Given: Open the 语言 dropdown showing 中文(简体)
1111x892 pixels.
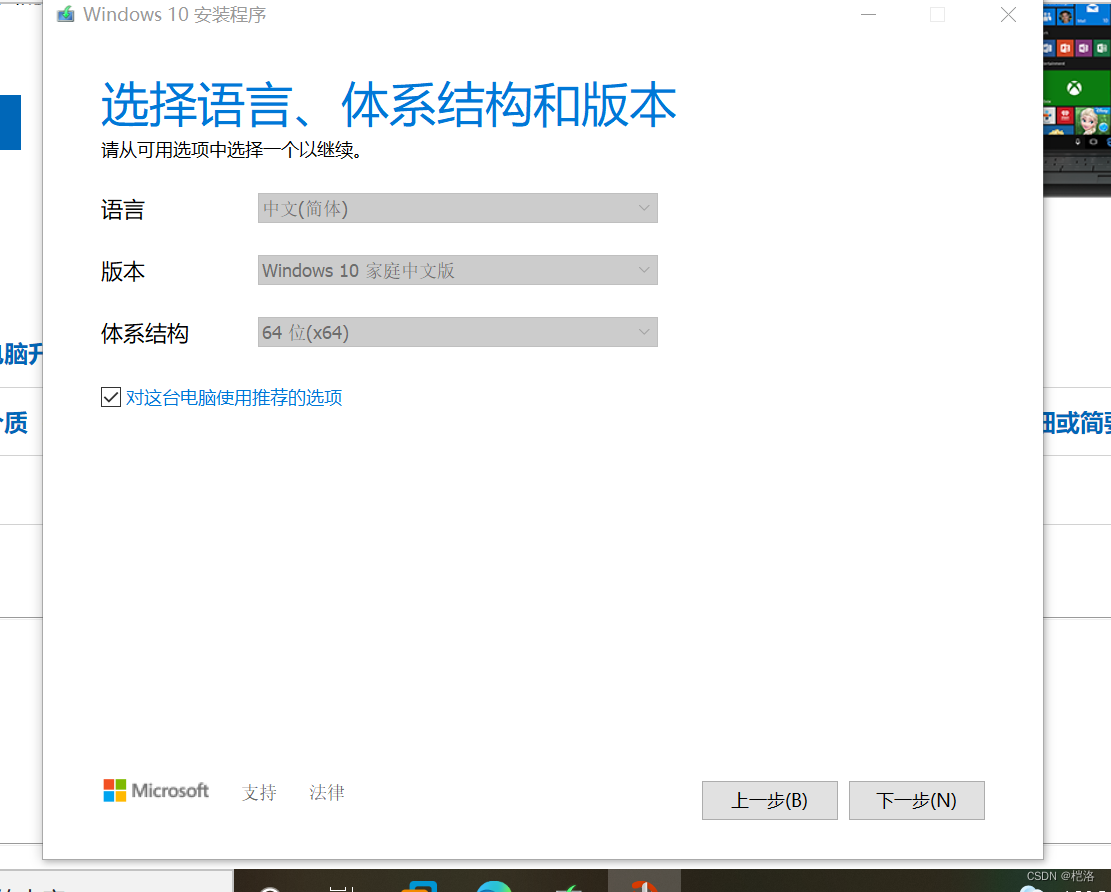Looking at the screenshot, I should click(458, 208).
